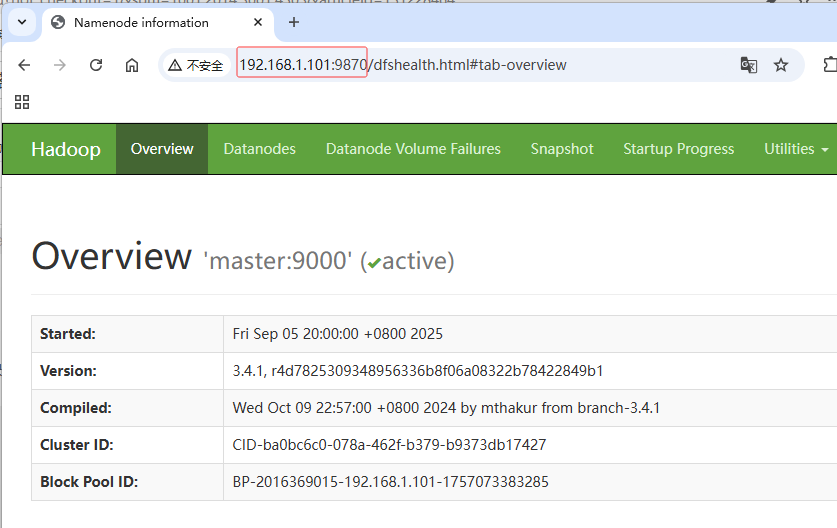The height and width of the screenshot is (528, 837).
Task: Click the 'master:9000' heading text
Action: (278, 261)
